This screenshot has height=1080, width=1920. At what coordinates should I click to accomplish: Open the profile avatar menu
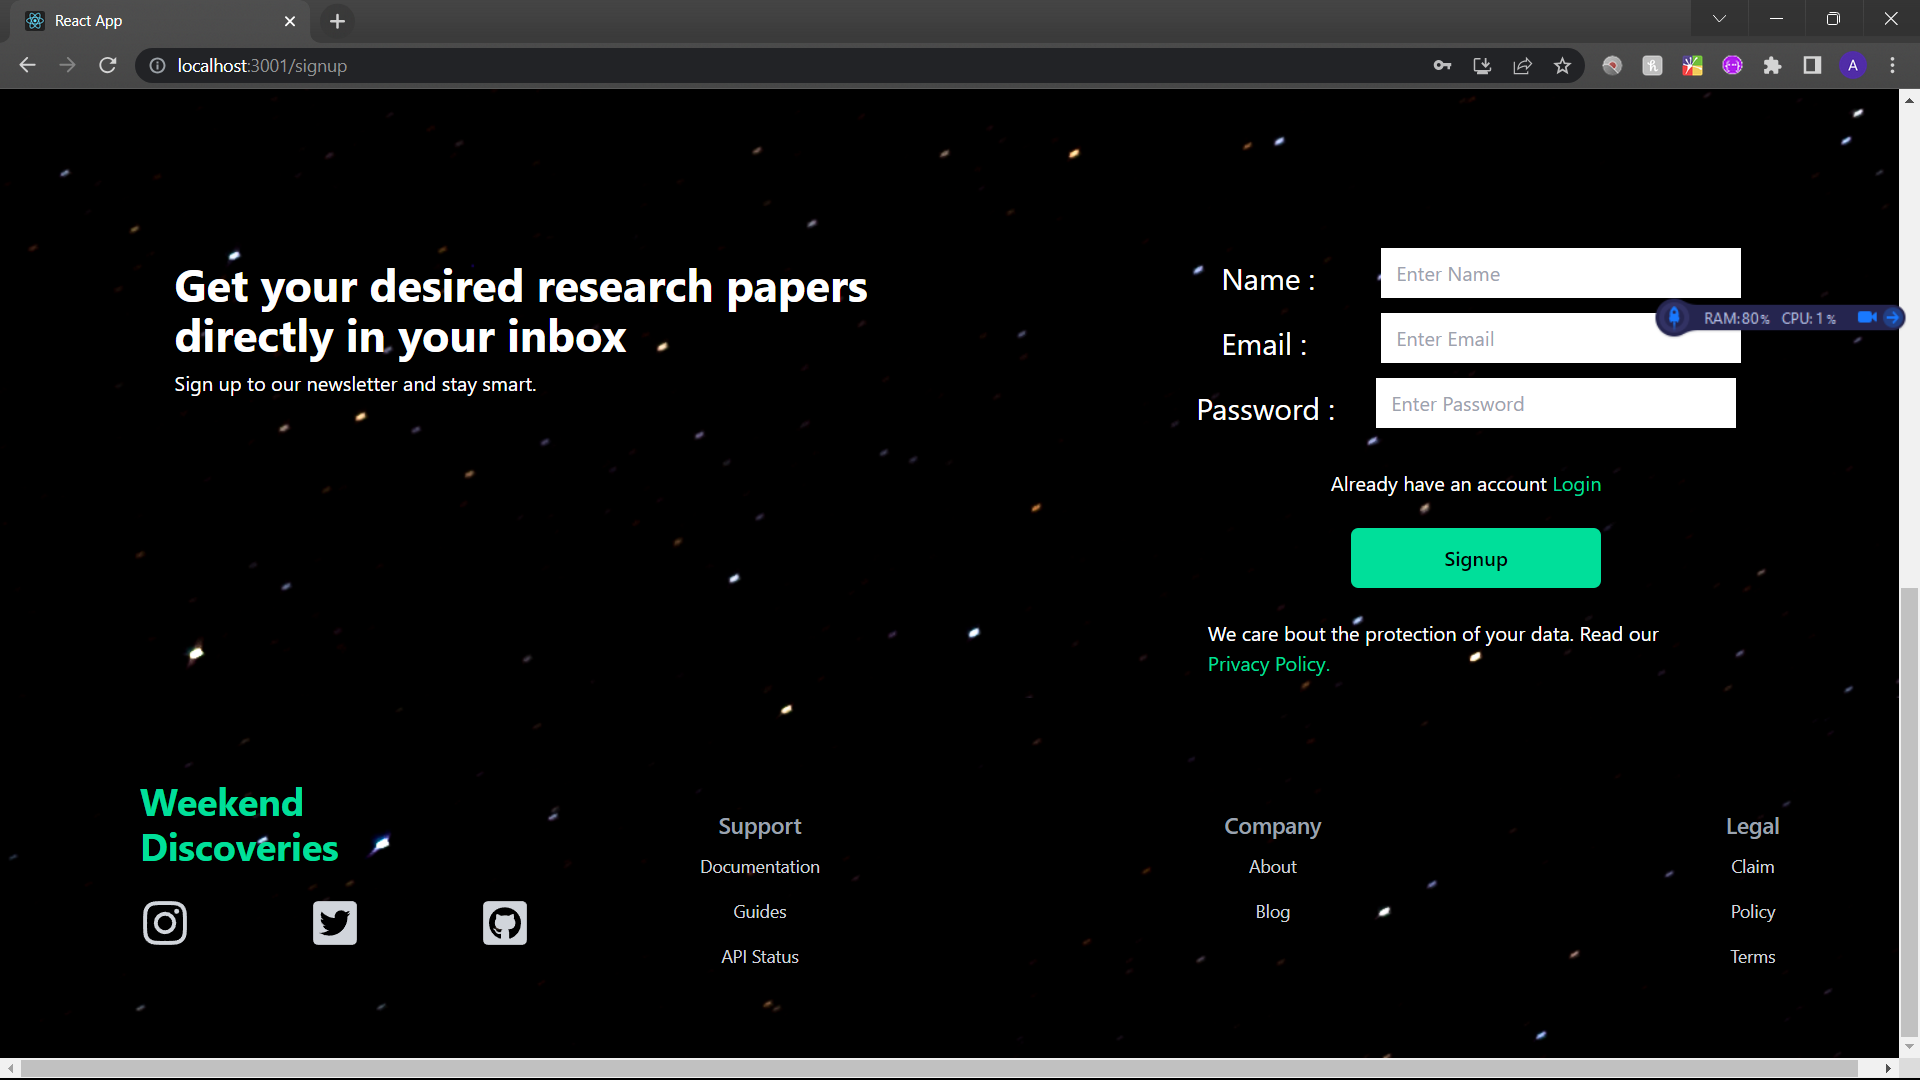1853,65
